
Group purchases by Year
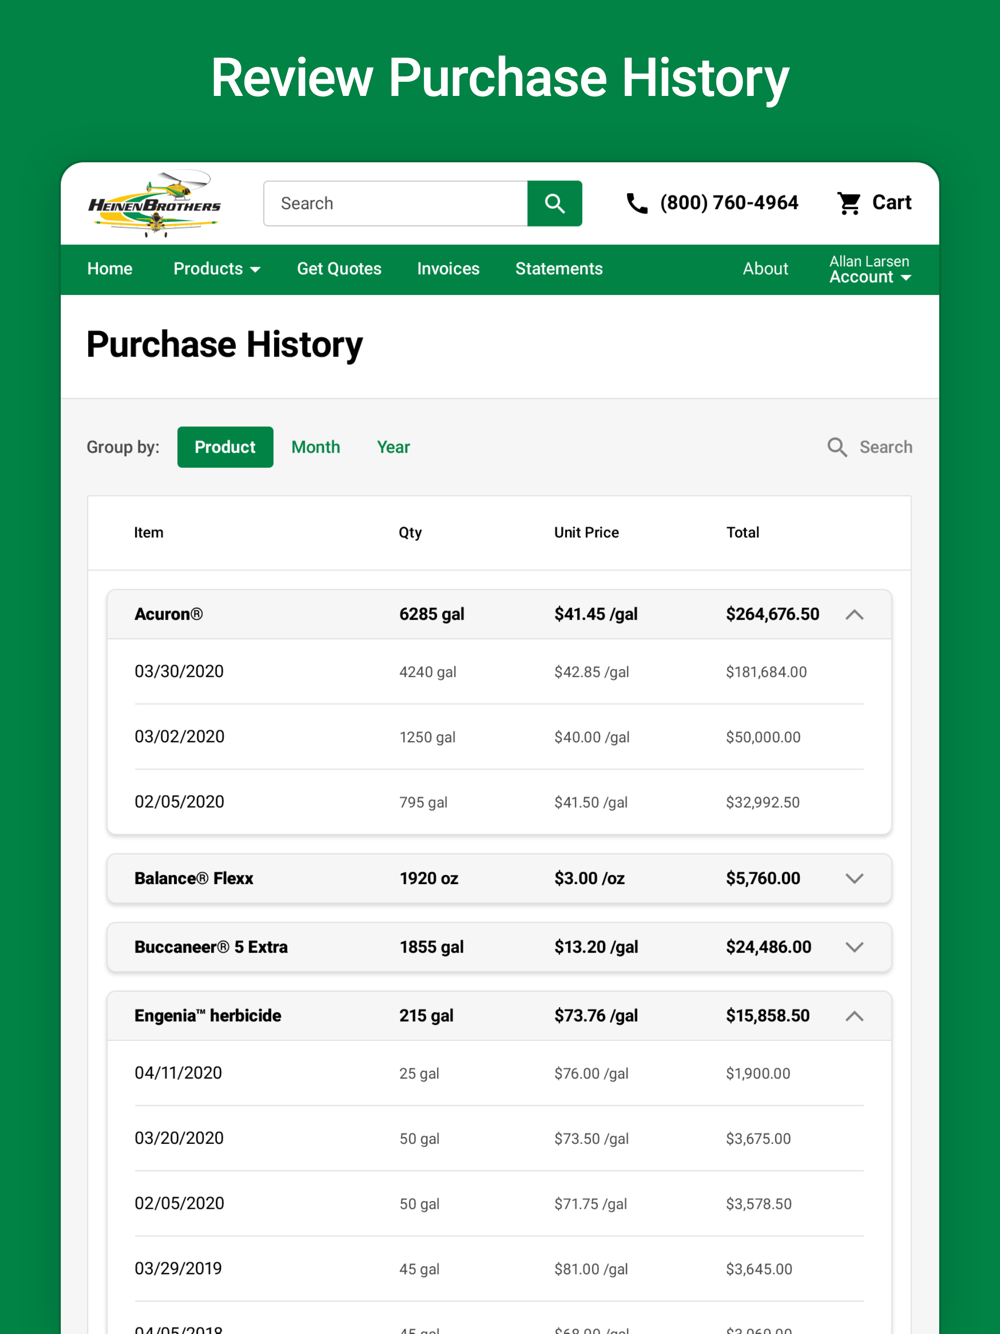point(393,447)
